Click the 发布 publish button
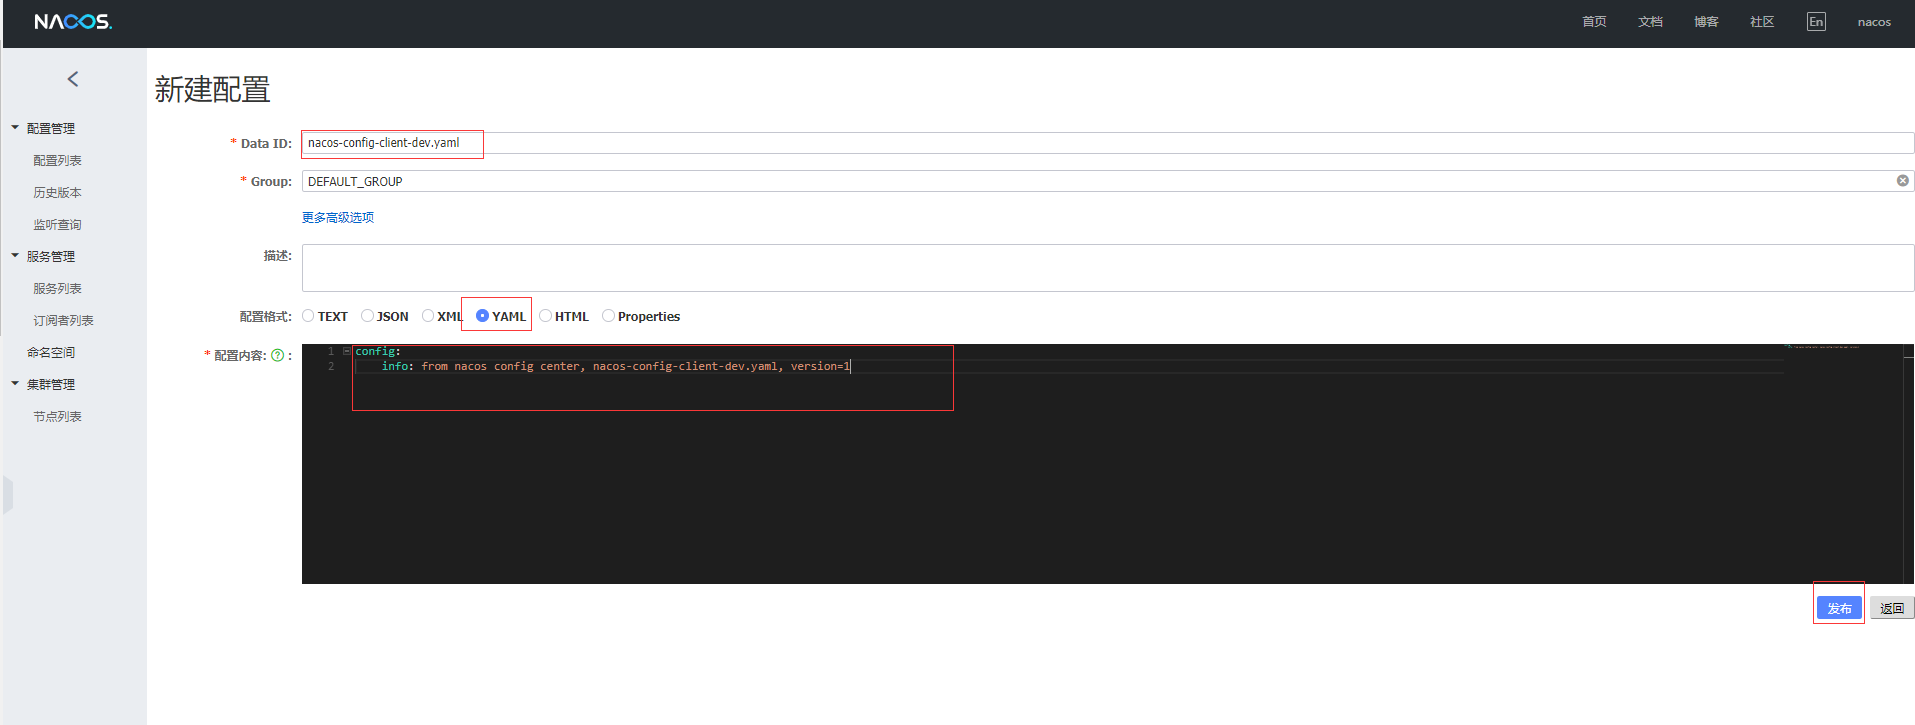This screenshot has height=725, width=1915. [x=1839, y=608]
